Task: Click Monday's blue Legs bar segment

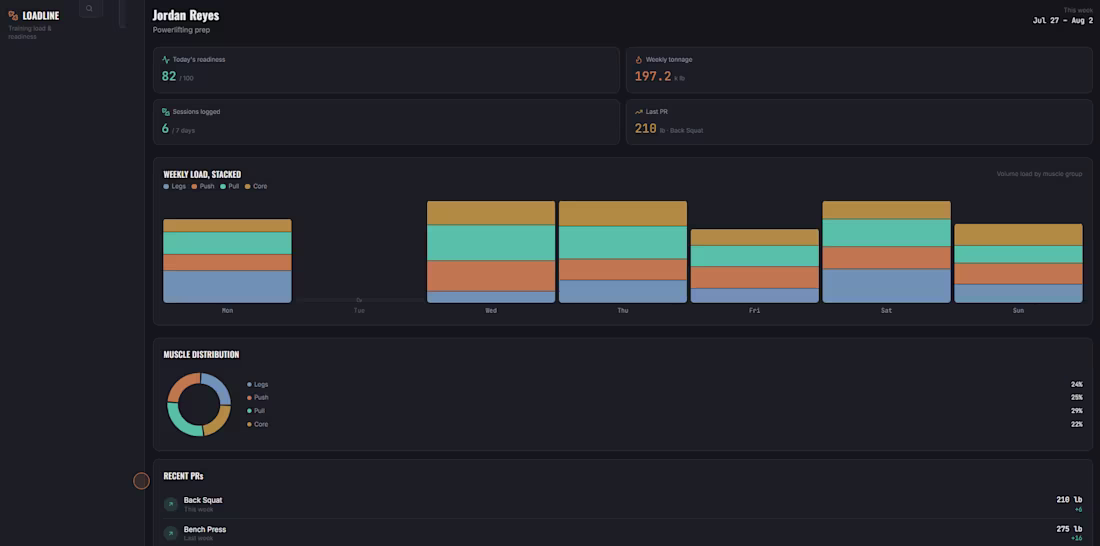Action: (x=227, y=286)
